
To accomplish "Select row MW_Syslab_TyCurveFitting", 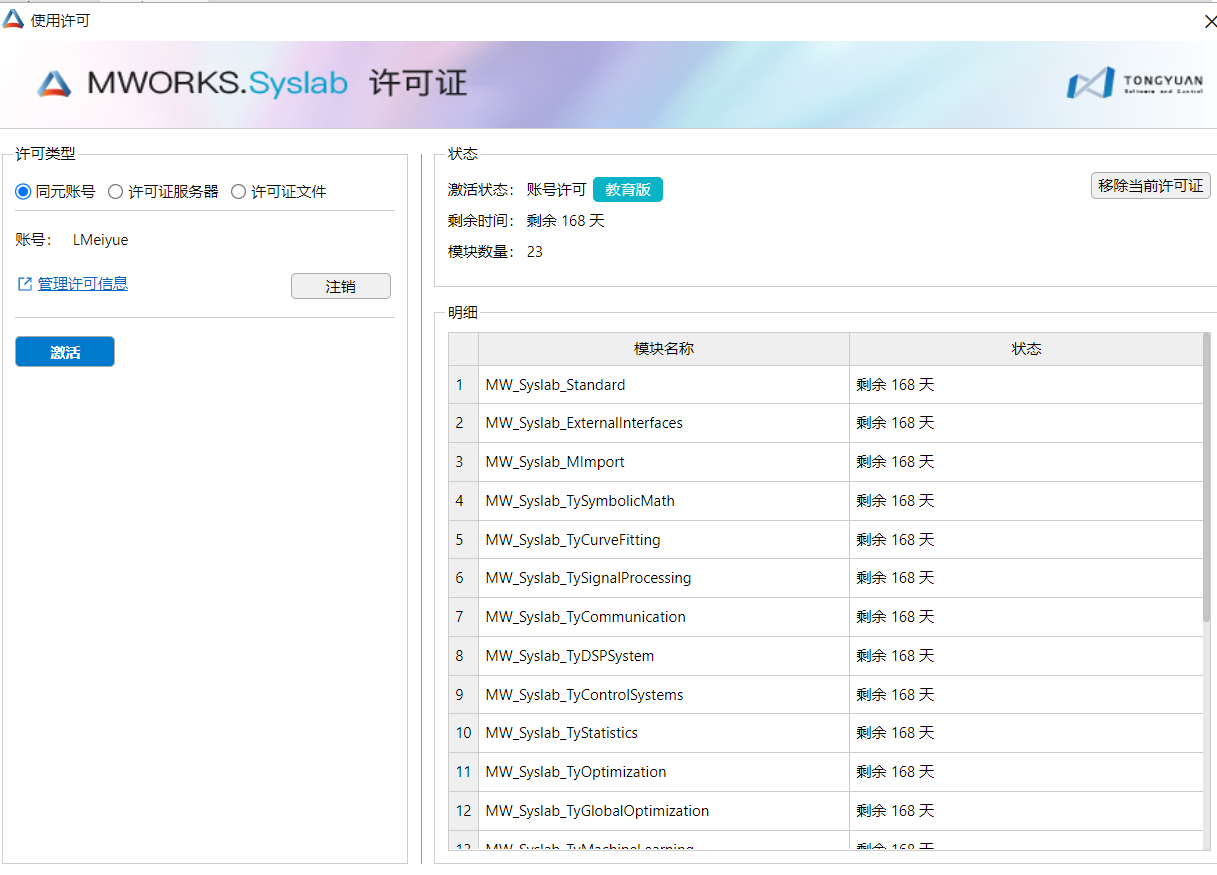I will pos(826,540).
